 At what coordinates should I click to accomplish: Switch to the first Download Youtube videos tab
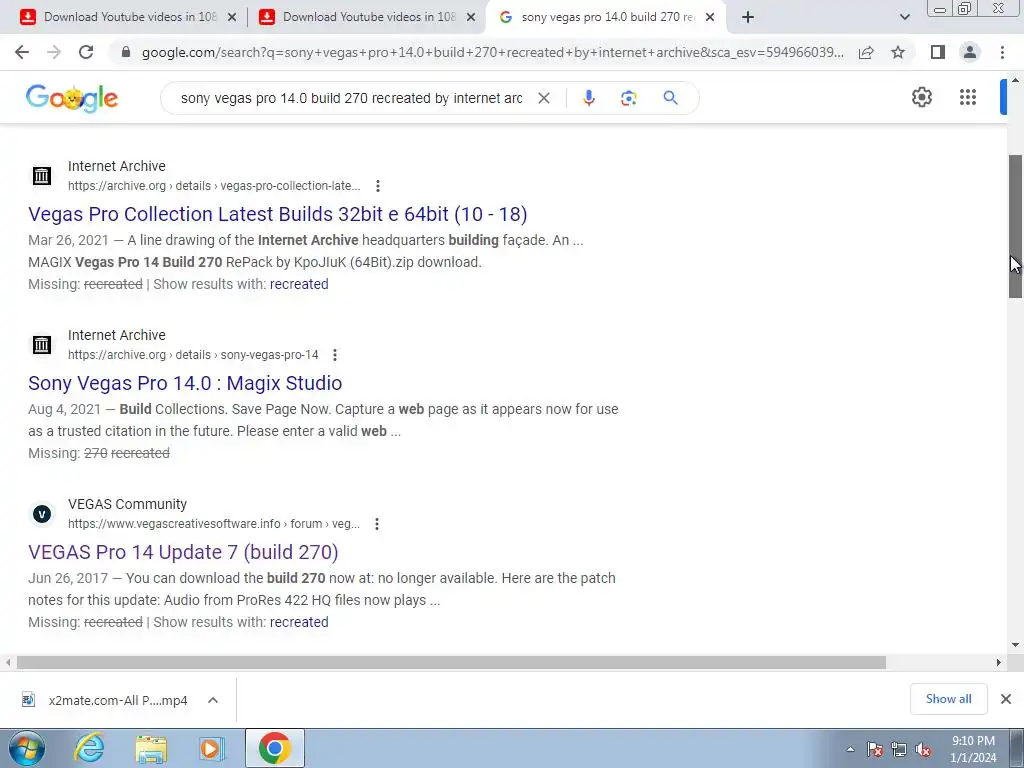click(x=130, y=17)
